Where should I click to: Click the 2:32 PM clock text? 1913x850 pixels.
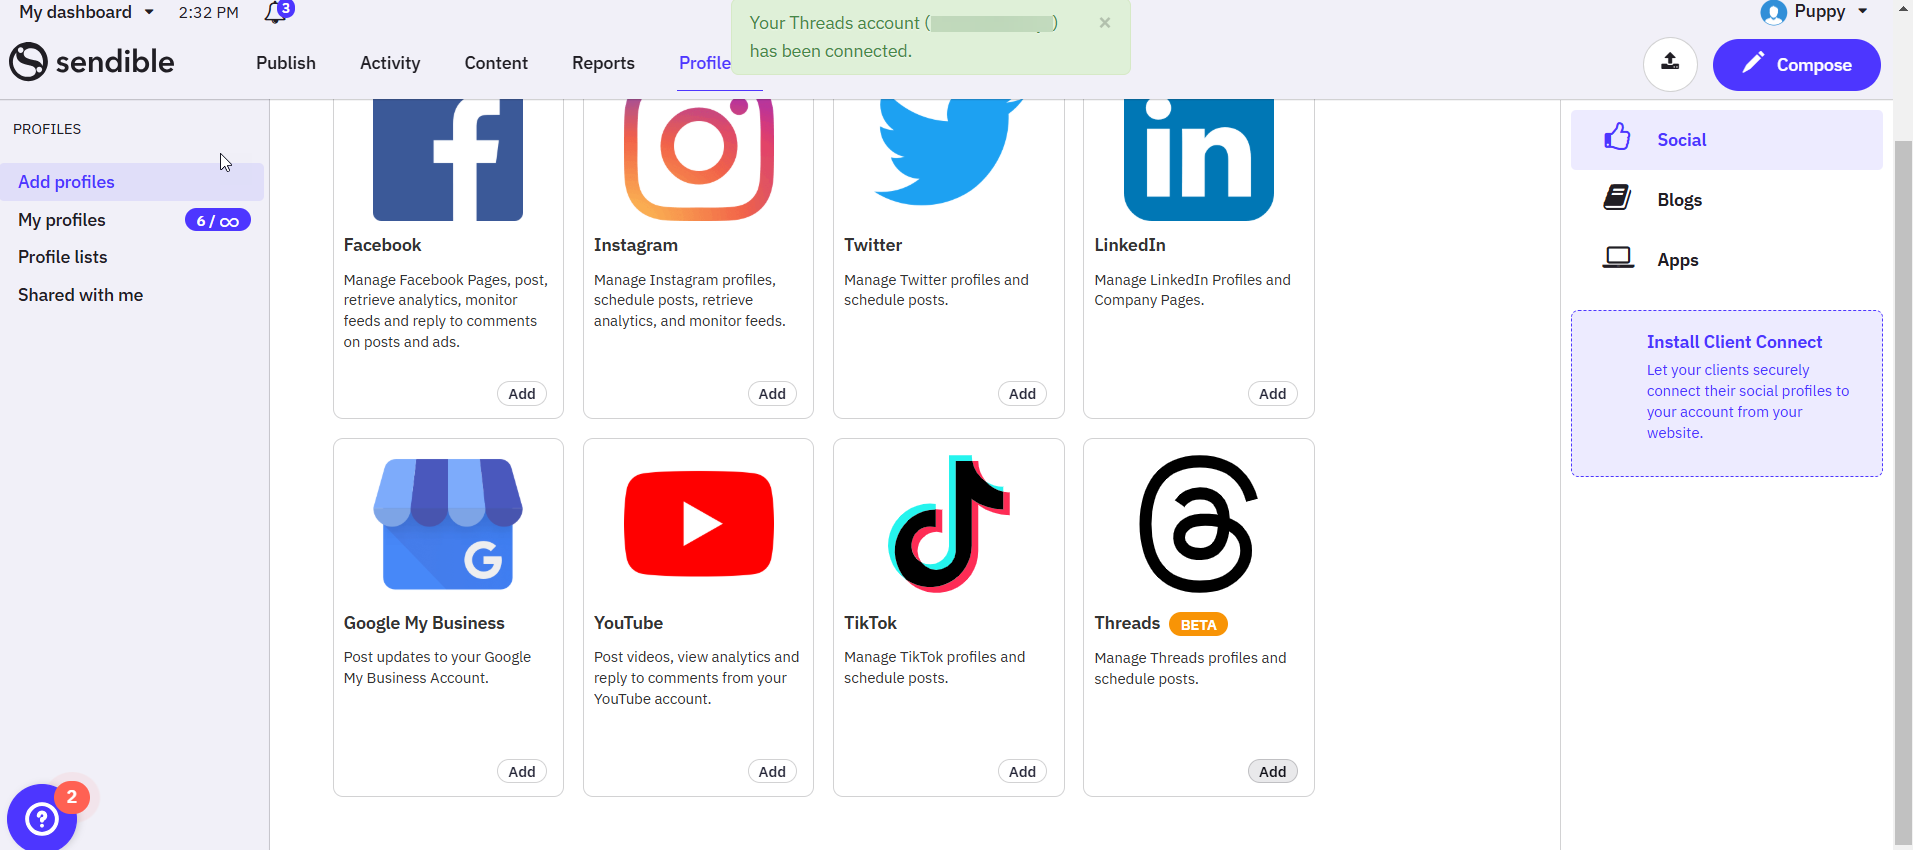(209, 13)
